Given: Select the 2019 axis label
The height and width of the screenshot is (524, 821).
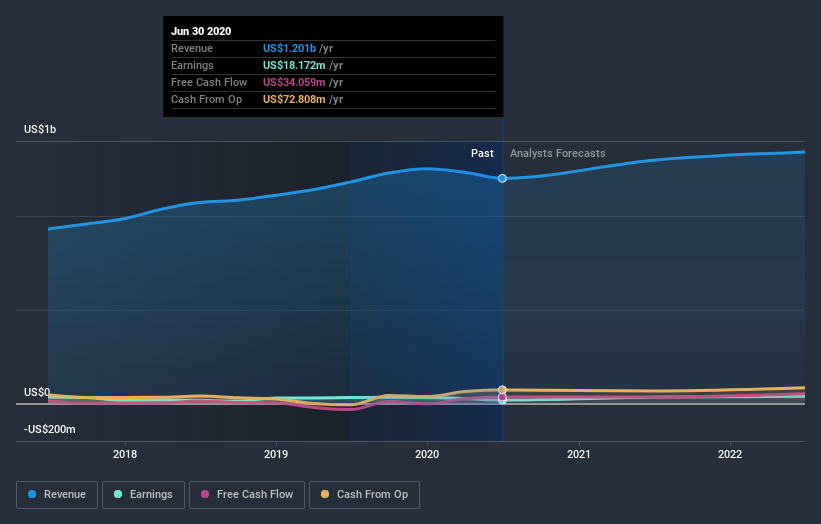Looking at the screenshot, I should 276,454.
